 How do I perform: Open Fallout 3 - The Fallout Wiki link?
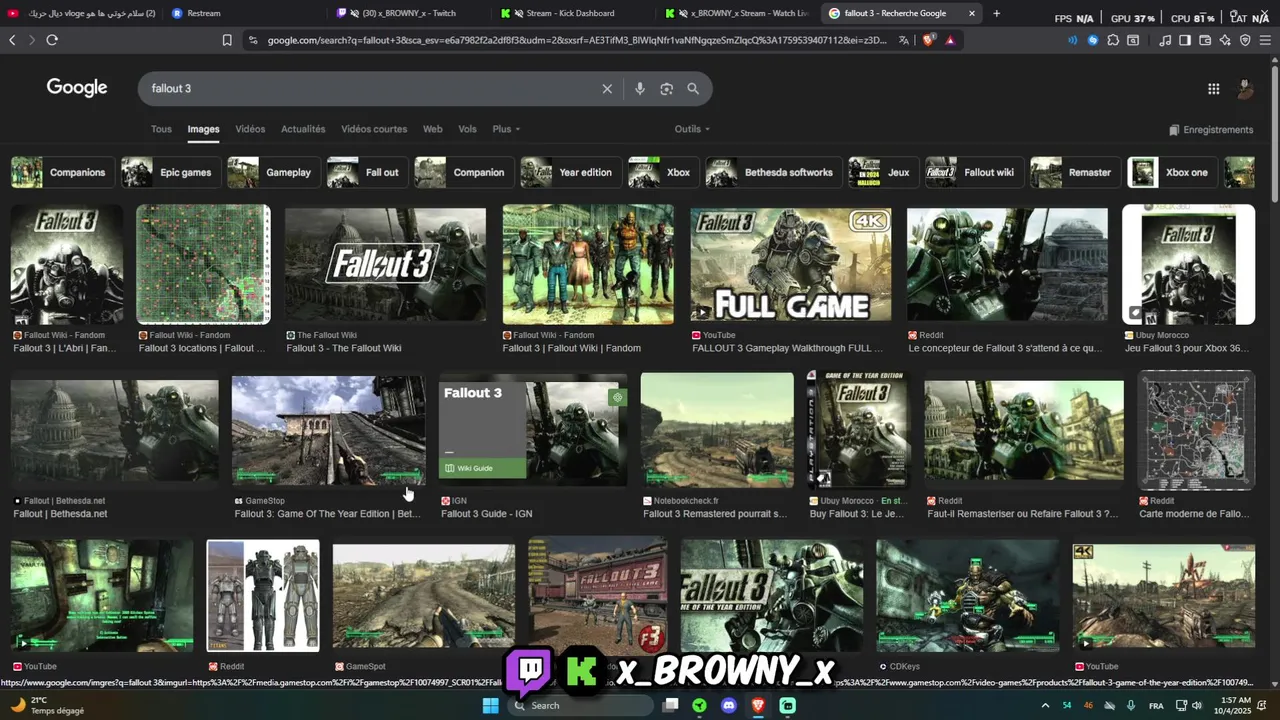click(x=344, y=348)
